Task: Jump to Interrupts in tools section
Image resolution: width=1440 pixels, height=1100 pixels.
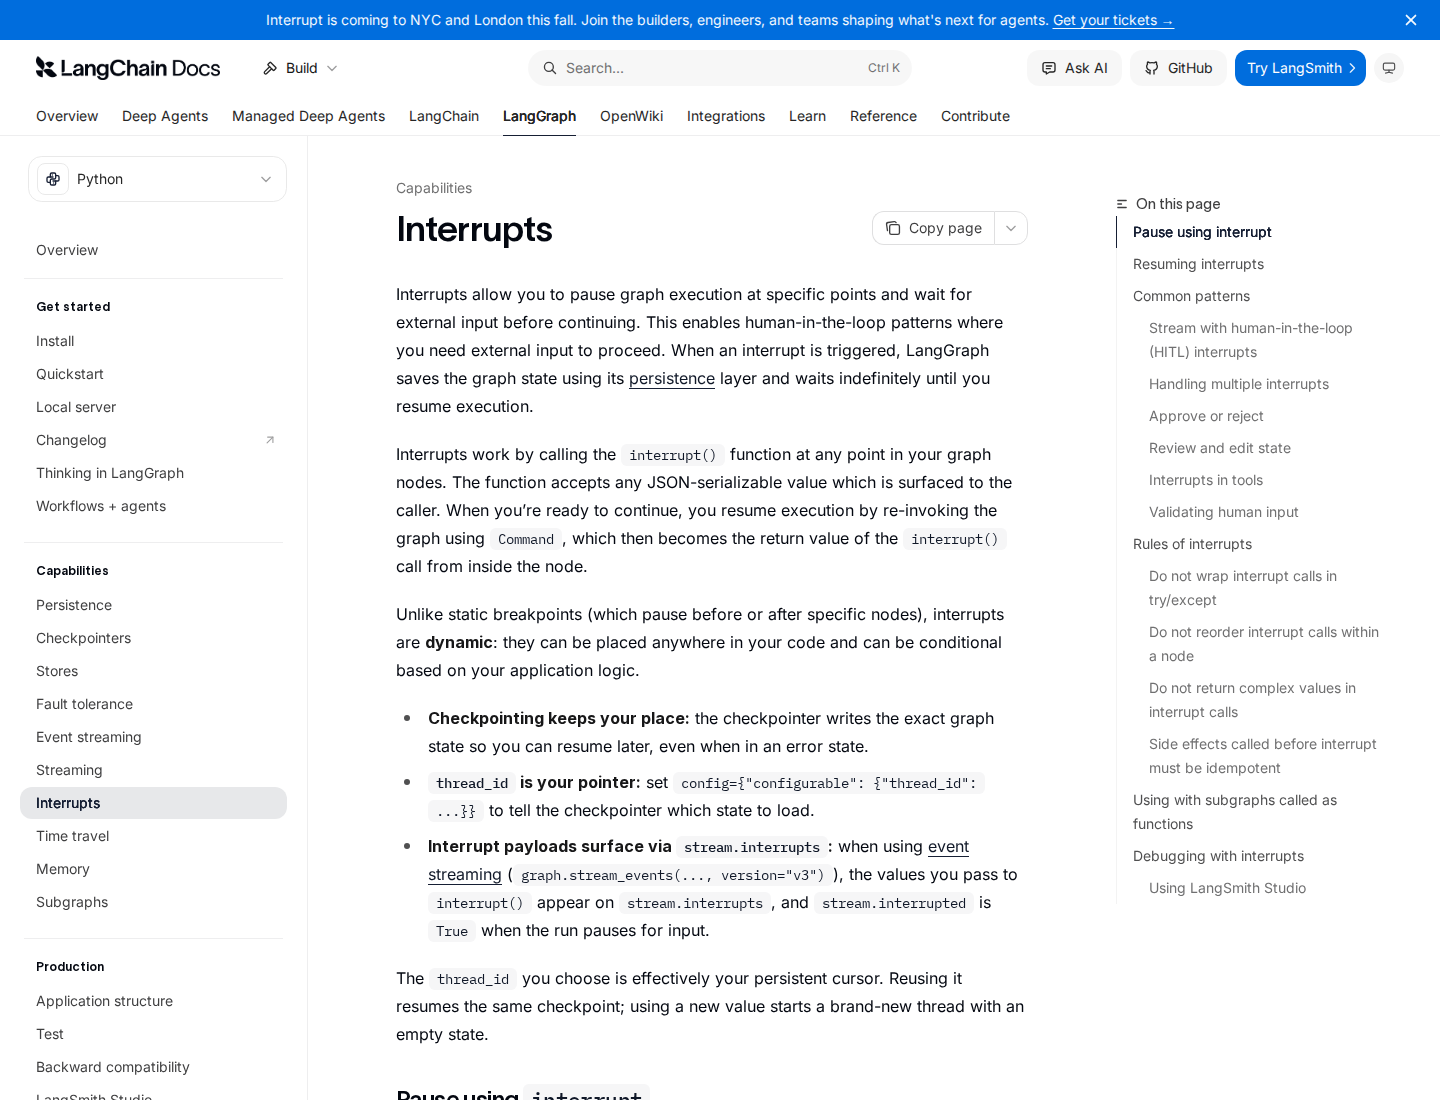Action: (x=1206, y=480)
